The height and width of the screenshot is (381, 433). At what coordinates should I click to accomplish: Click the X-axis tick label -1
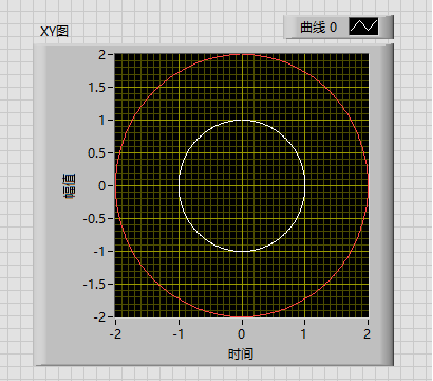pos(178,334)
